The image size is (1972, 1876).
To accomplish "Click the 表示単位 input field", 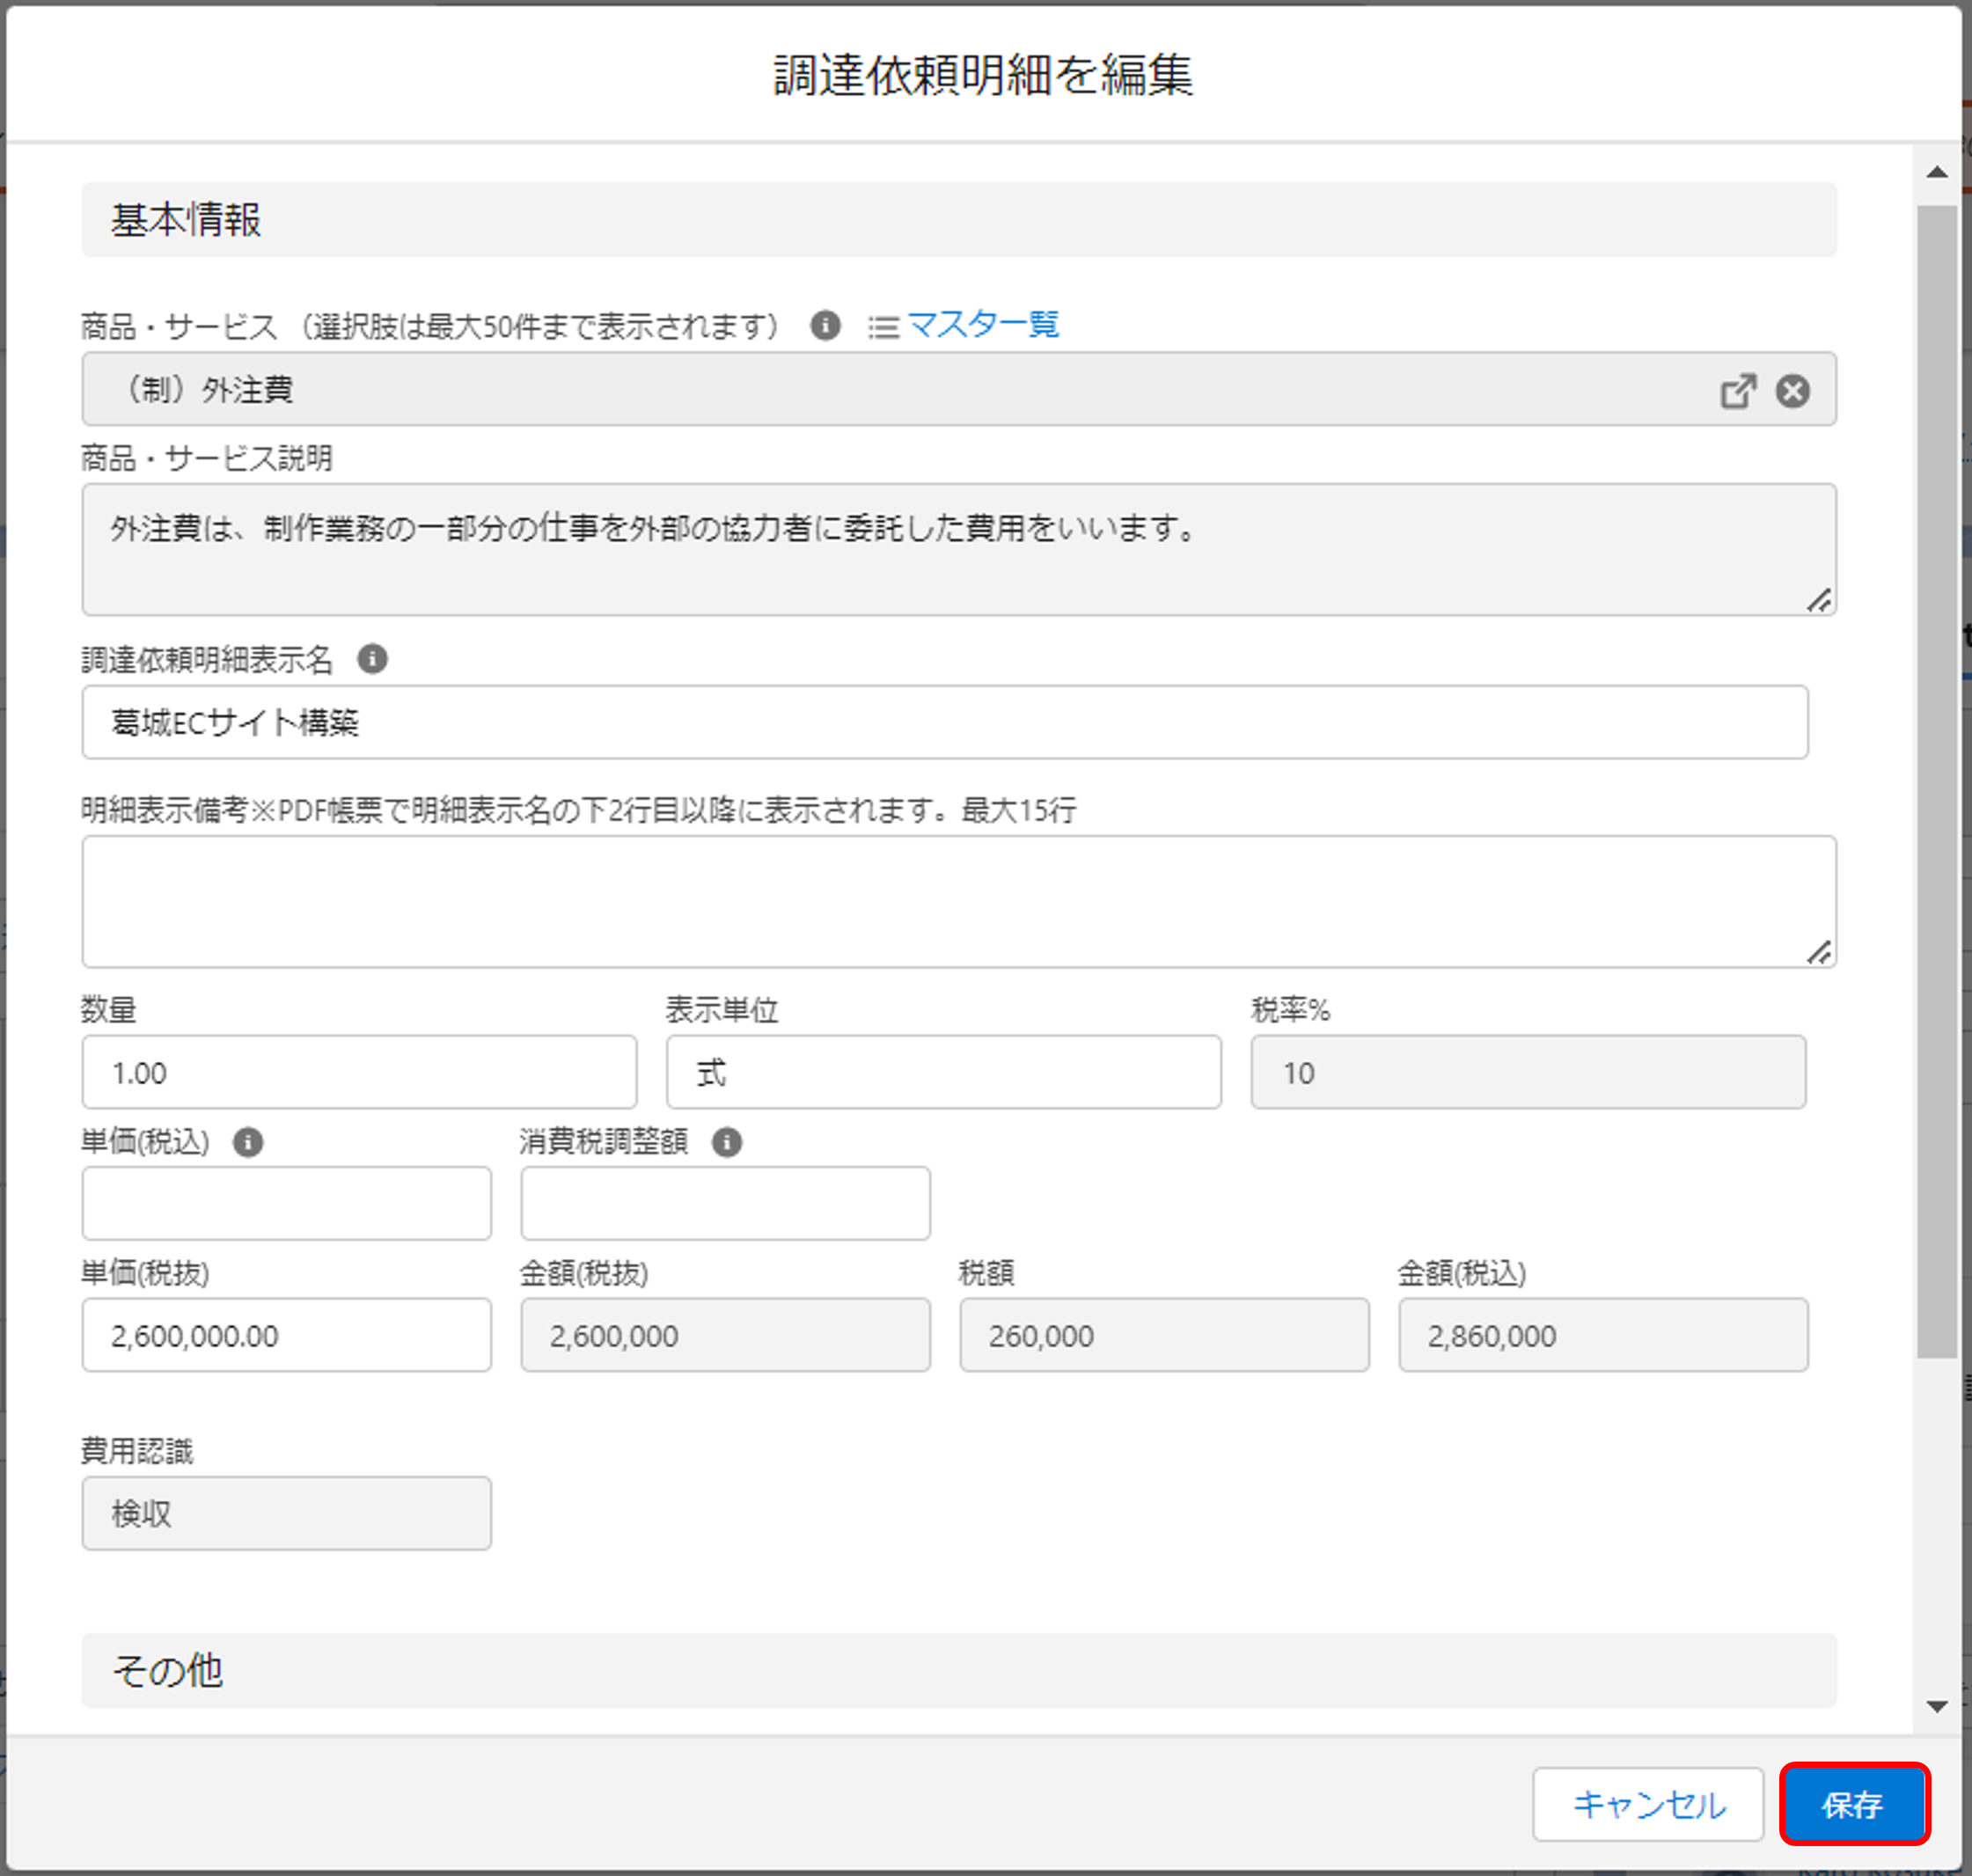I will (x=943, y=1072).
